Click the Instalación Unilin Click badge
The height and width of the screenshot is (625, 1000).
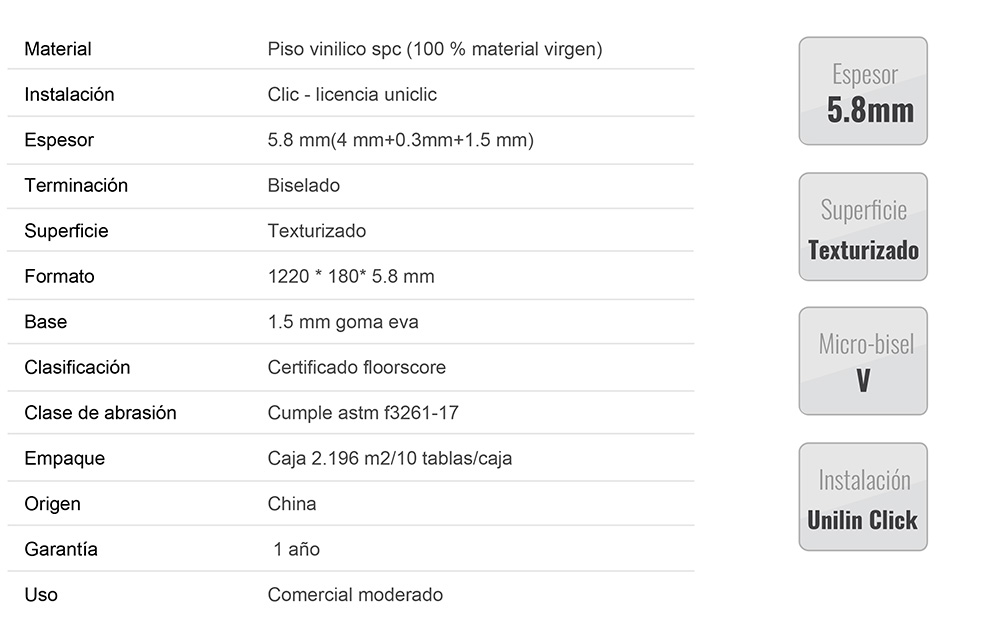[x=863, y=497]
